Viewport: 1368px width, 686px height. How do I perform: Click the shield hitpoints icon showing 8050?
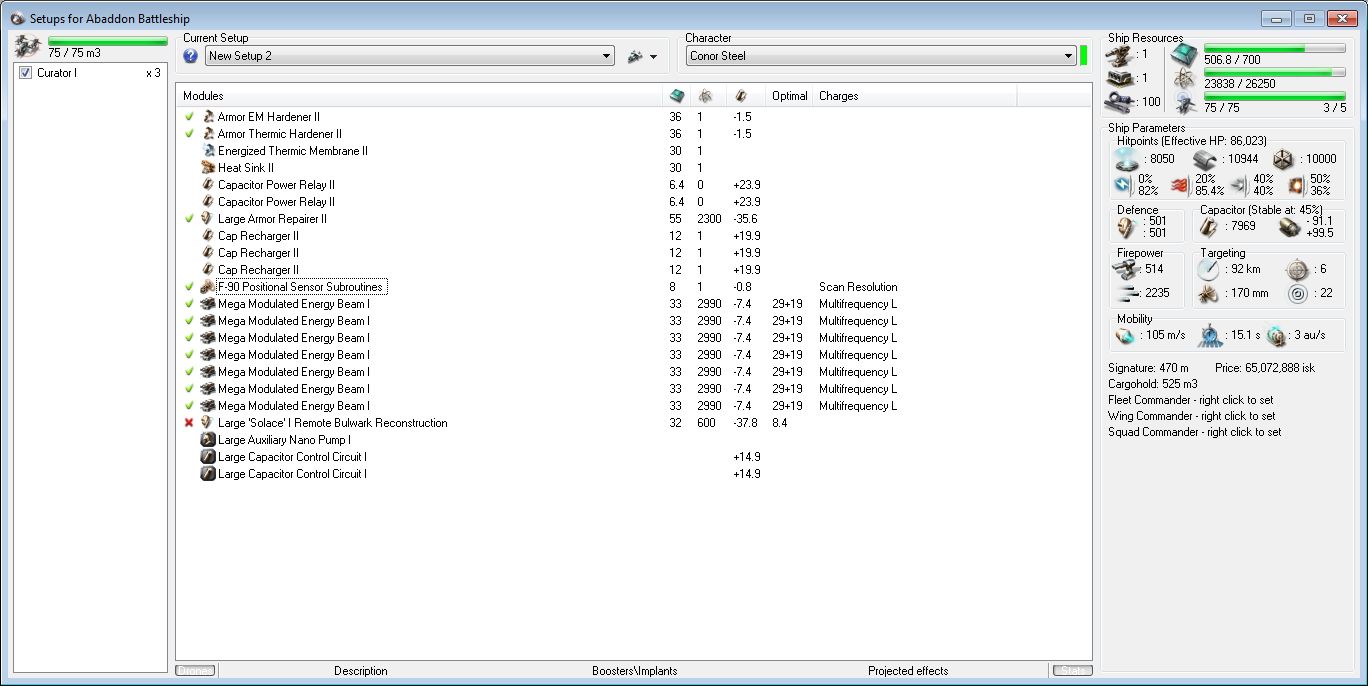(x=1127, y=159)
